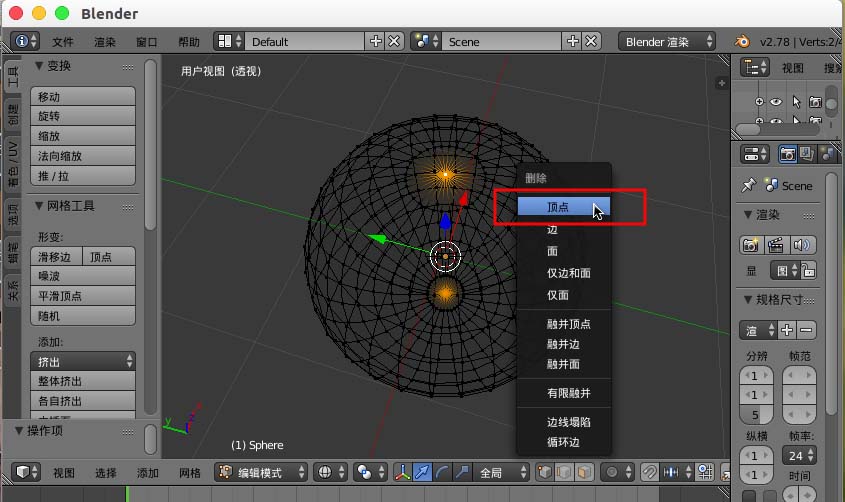This screenshot has height=502, width=845.
Task: Choose 顶点 in the delete menu
Action: [564, 207]
